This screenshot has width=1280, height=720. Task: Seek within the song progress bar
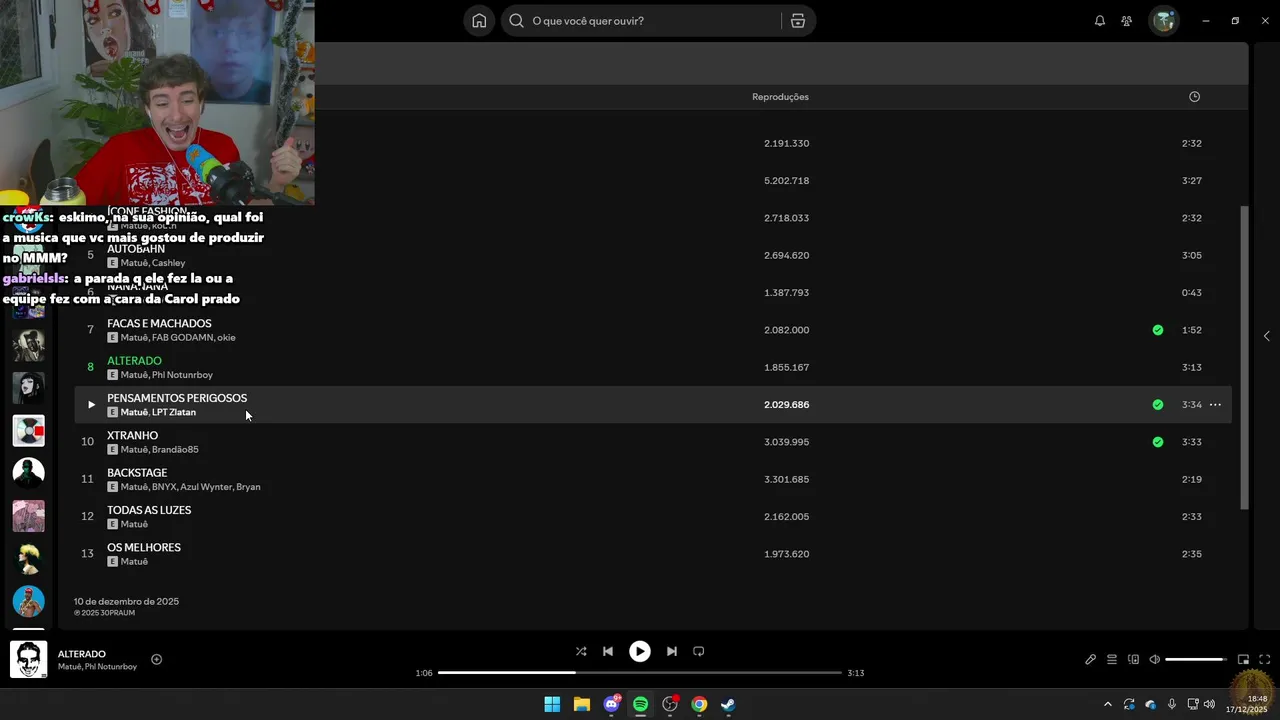(640, 673)
